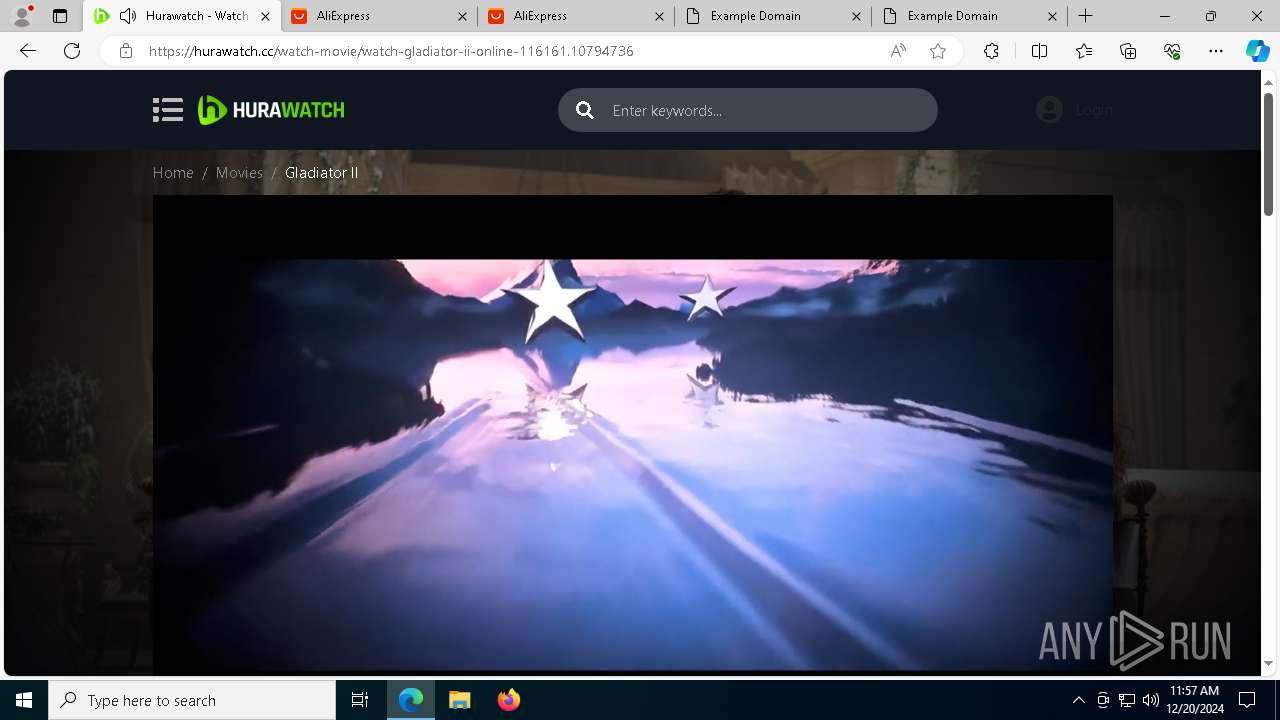This screenshot has height=720, width=1280.
Task: Show hidden system tray icons
Action: pos(1078,700)
